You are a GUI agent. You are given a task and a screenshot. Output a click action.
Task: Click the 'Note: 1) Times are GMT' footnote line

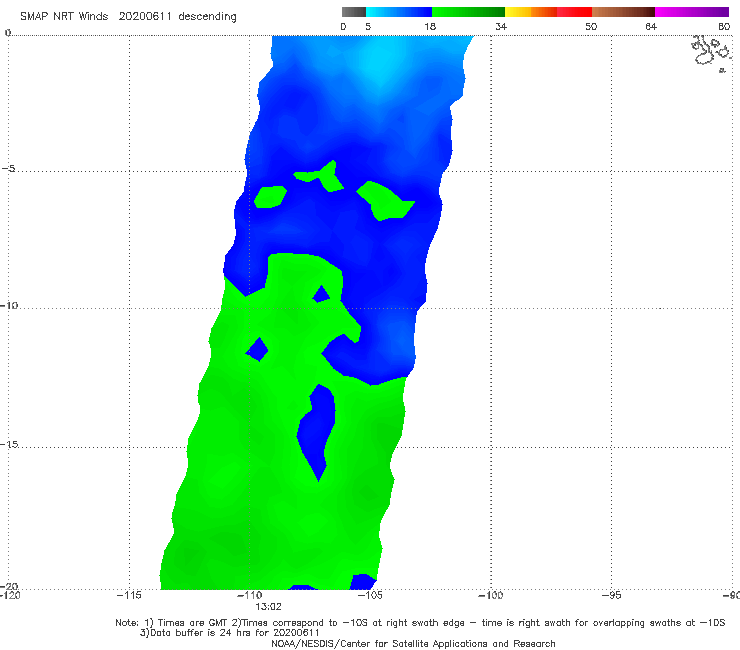point(420,623)
